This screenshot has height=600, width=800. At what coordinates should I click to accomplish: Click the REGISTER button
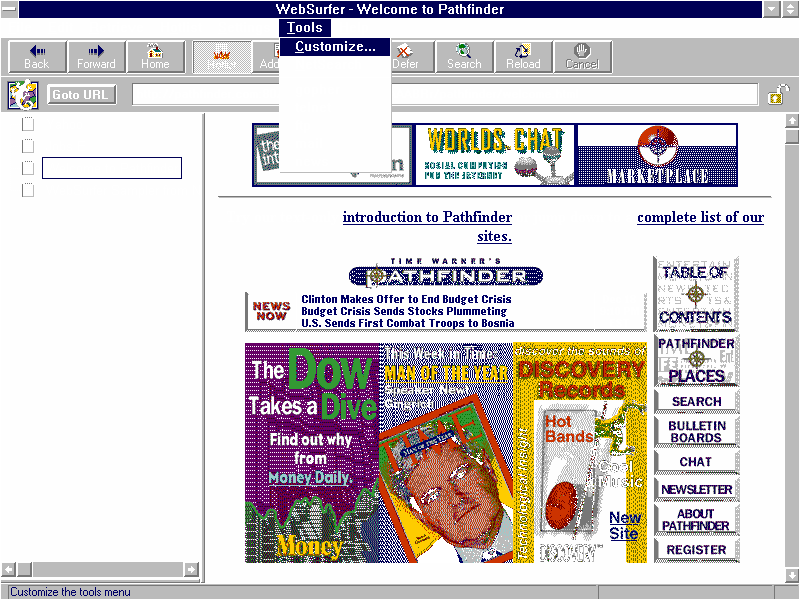[696, 549]
